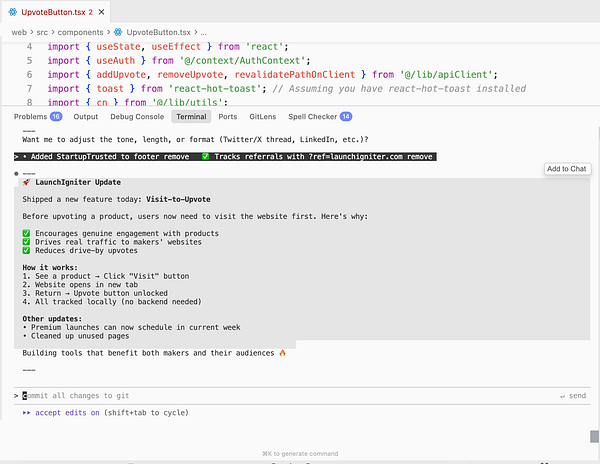The width and height of the screenshot is (600, 464).
Task: Click 'Want me to adjust the tone' line
Action: point(195,140)
